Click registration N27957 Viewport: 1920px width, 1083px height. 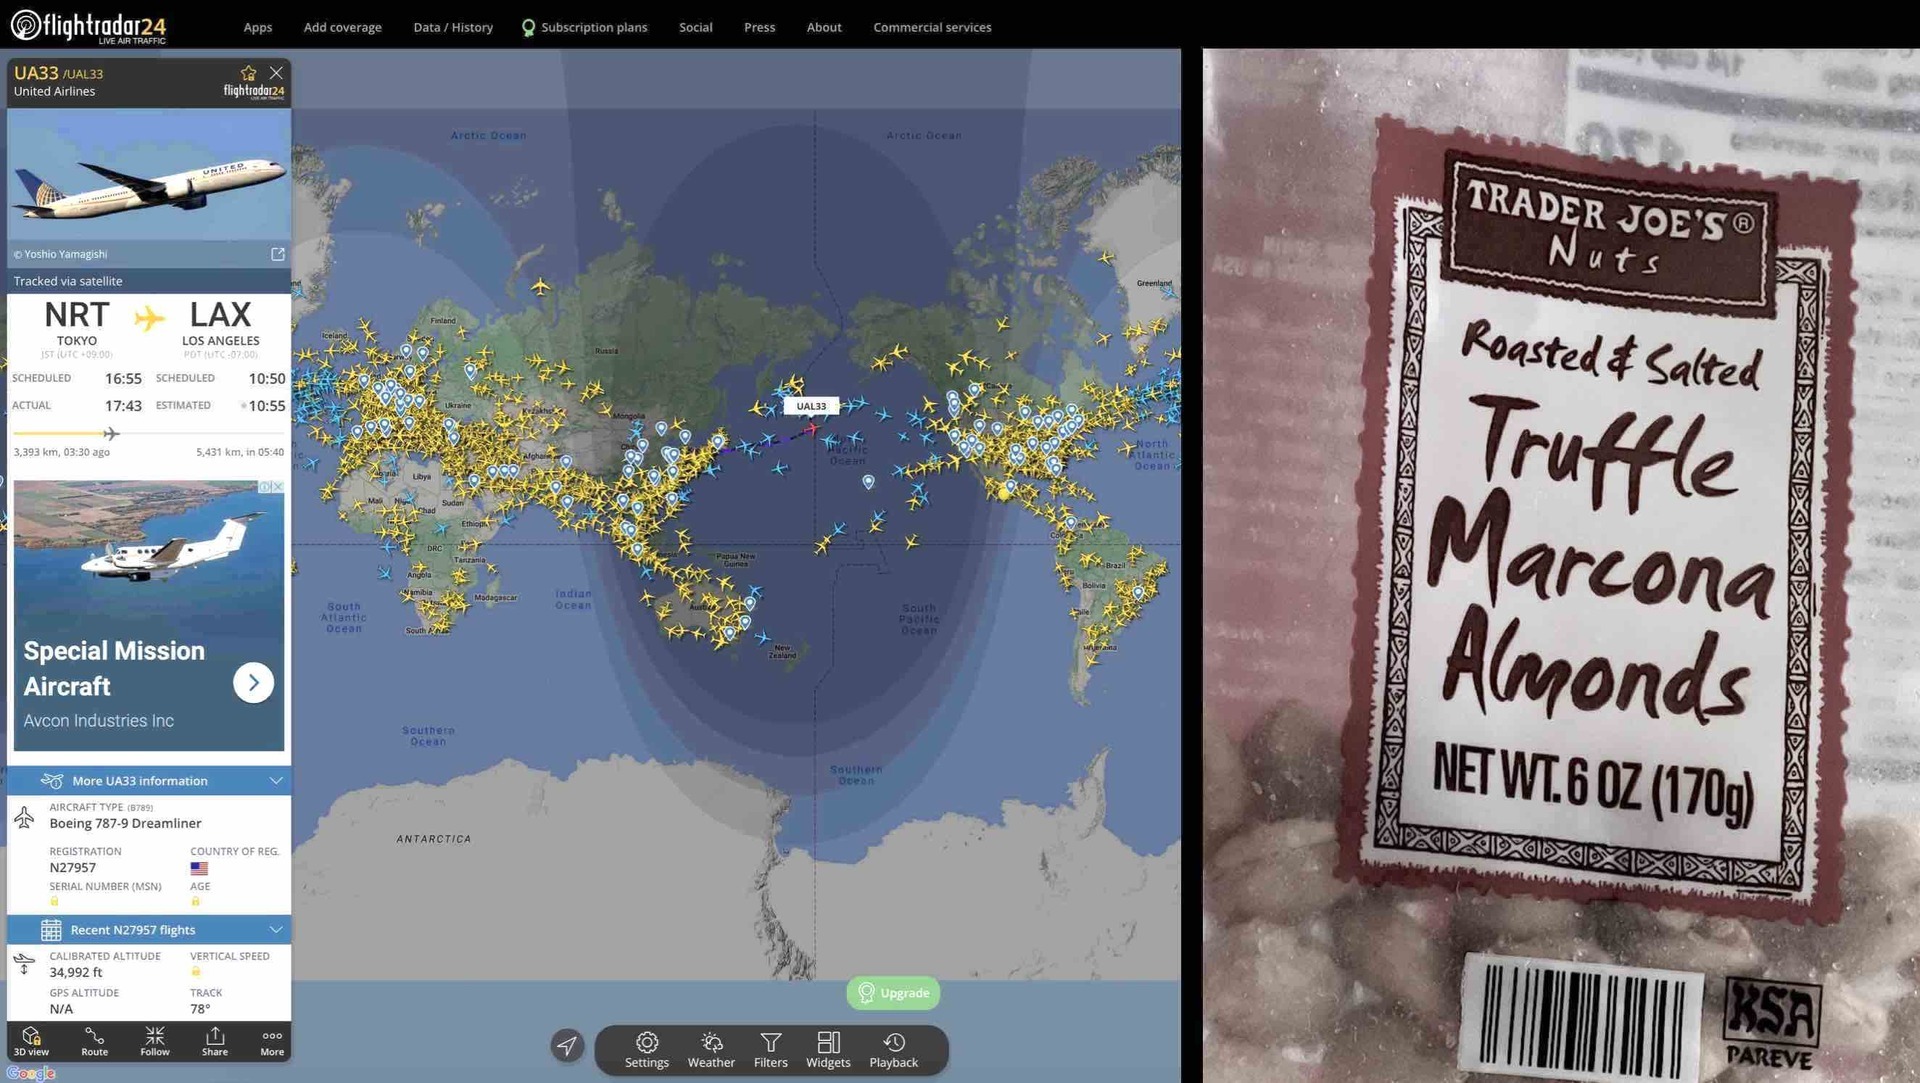coord(73,868)
